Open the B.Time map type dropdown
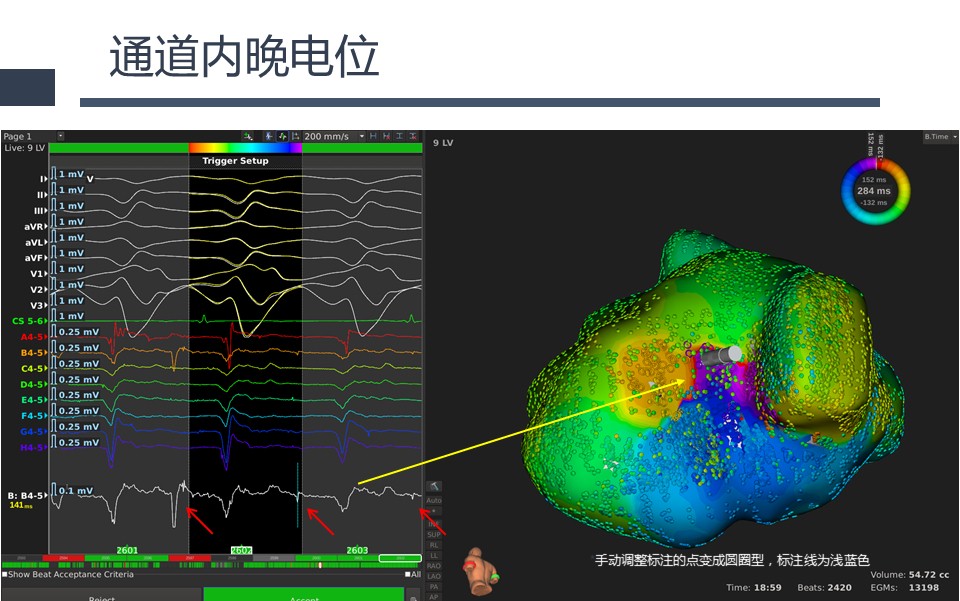The height and width of the screenshot is (601, 960). pos(940,136)
